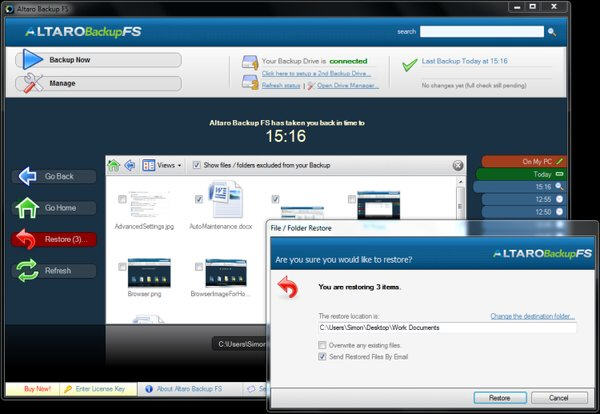Click the magnifier icon beside 15:16 entry
600x414 pixels.
(x=559, y=186)
